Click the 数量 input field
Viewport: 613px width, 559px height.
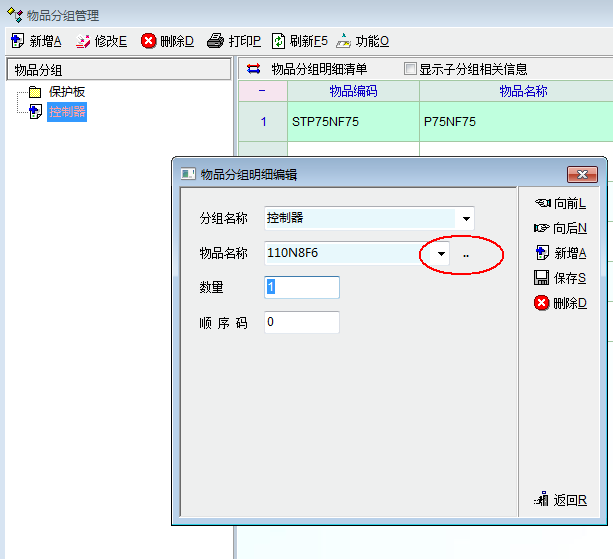[x=302, y=288]
